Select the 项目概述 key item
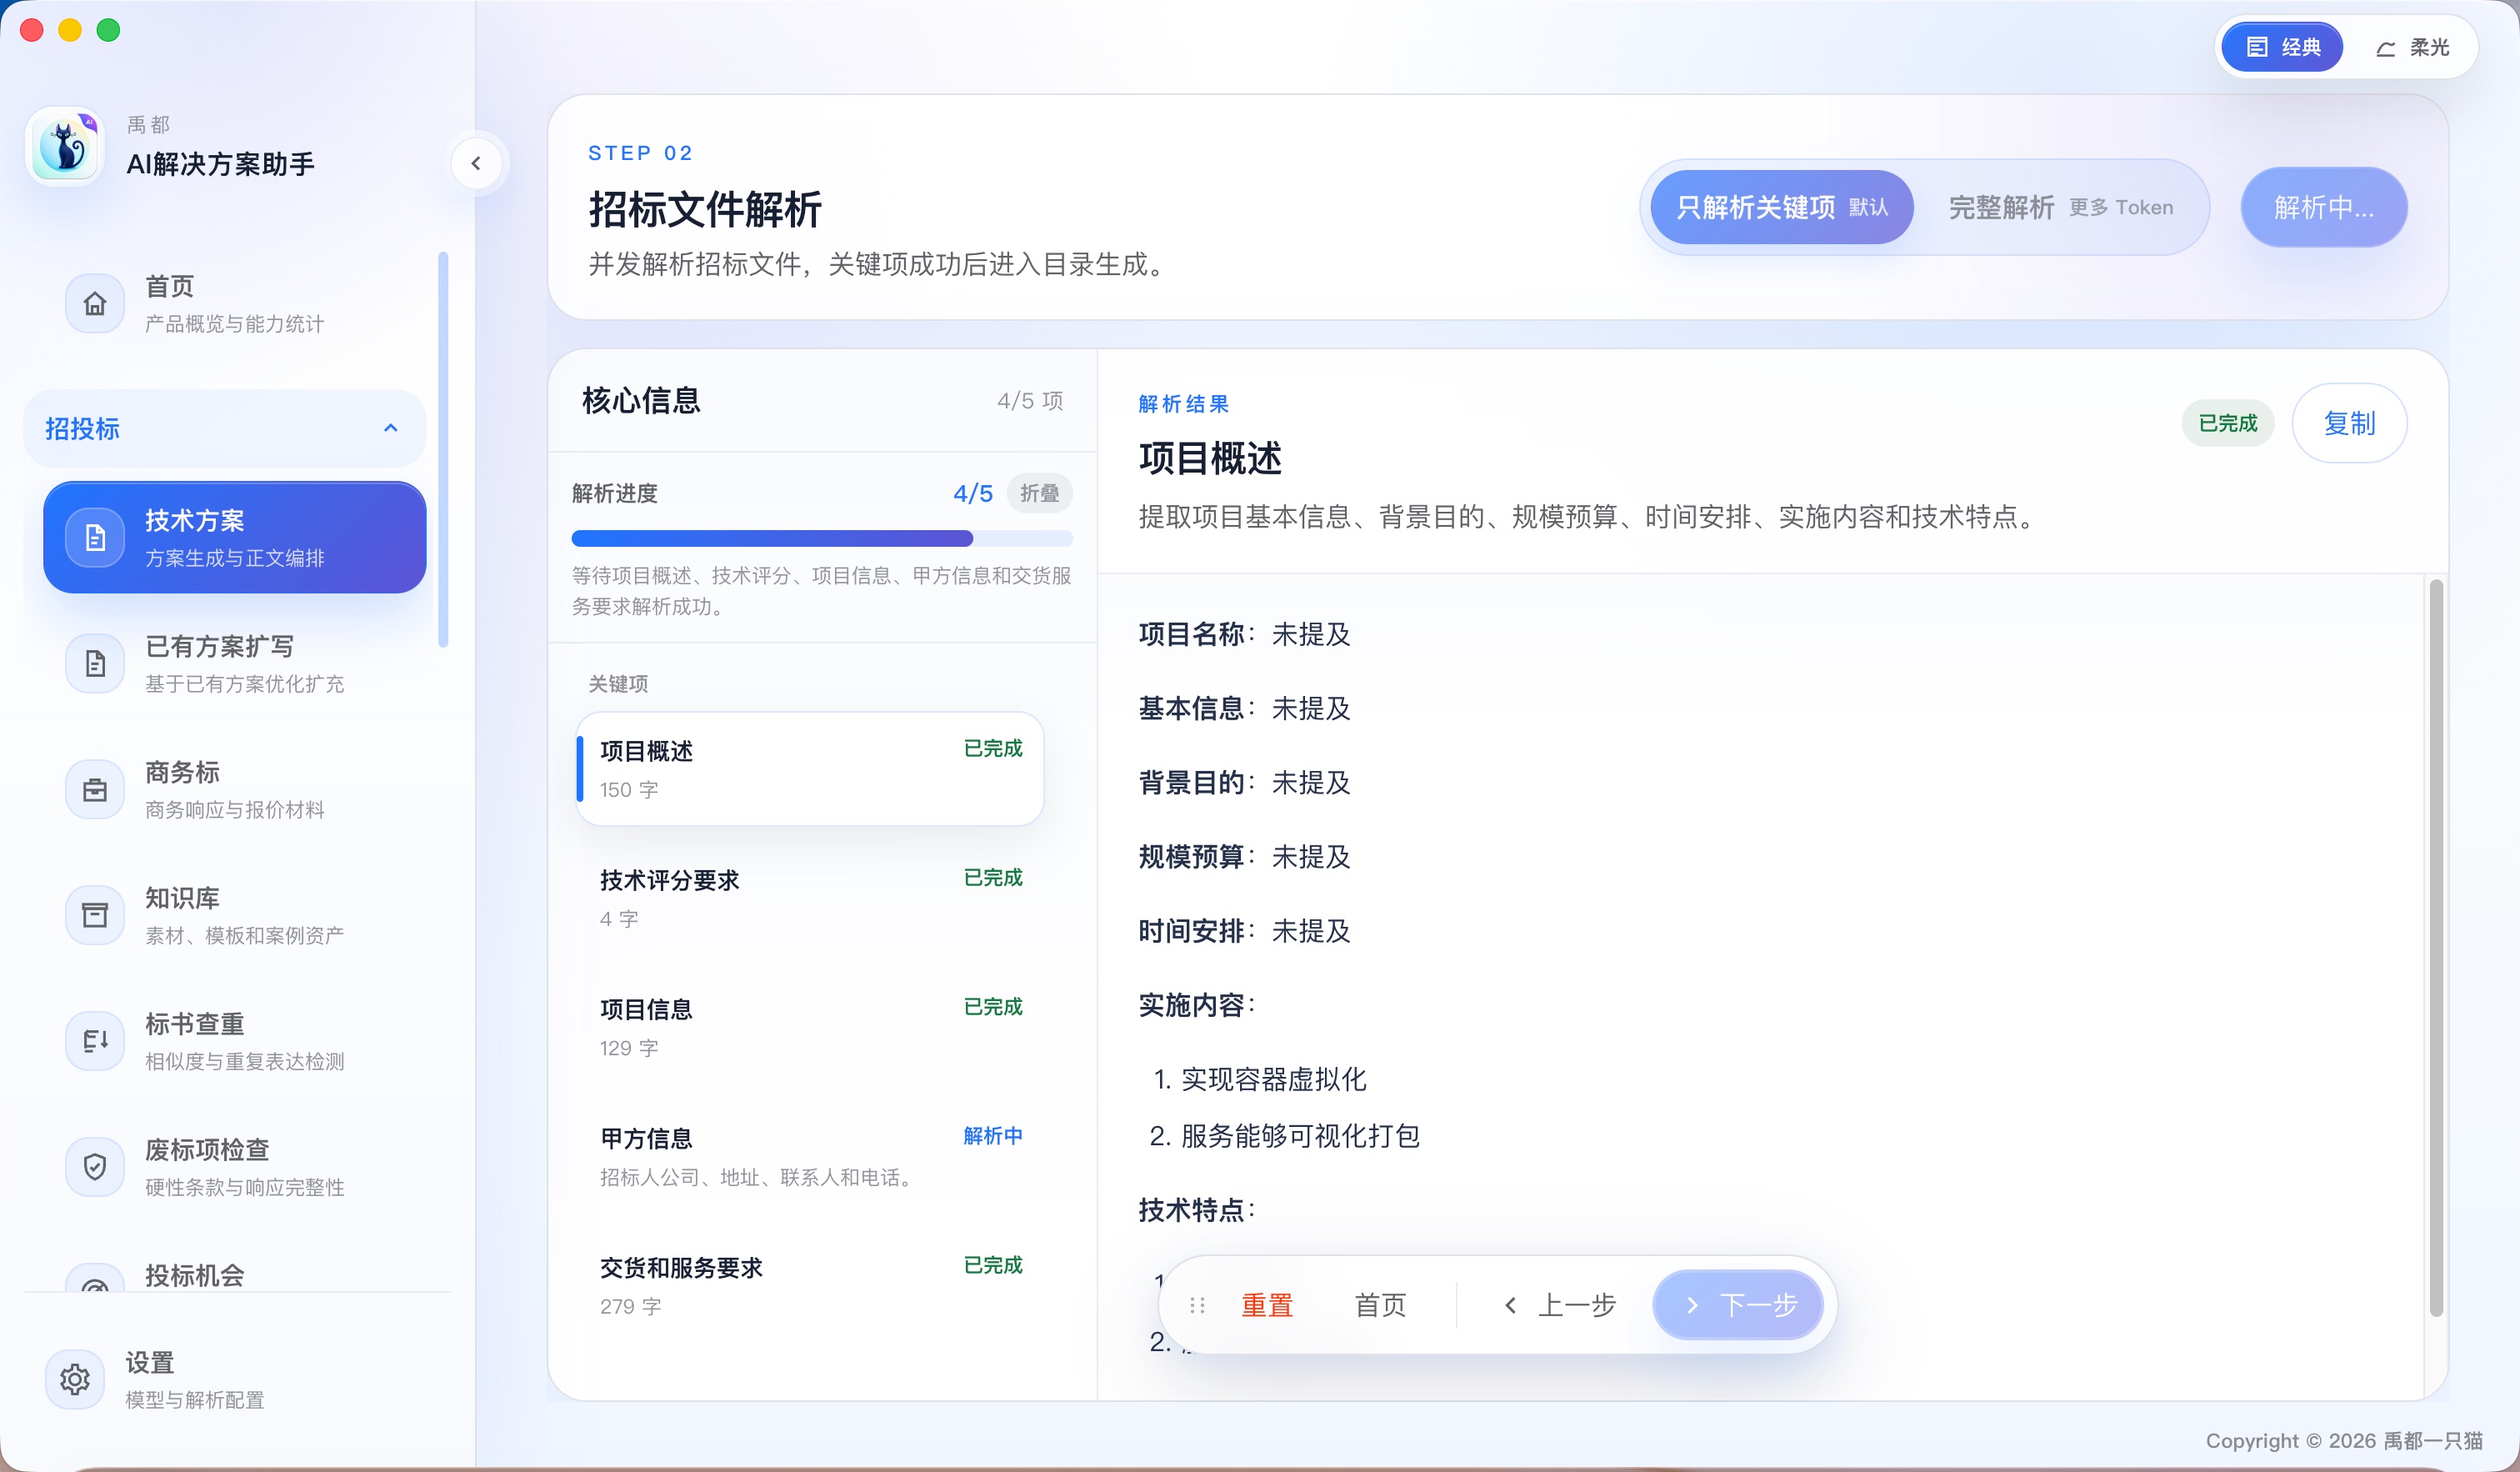 coord(809,769)
